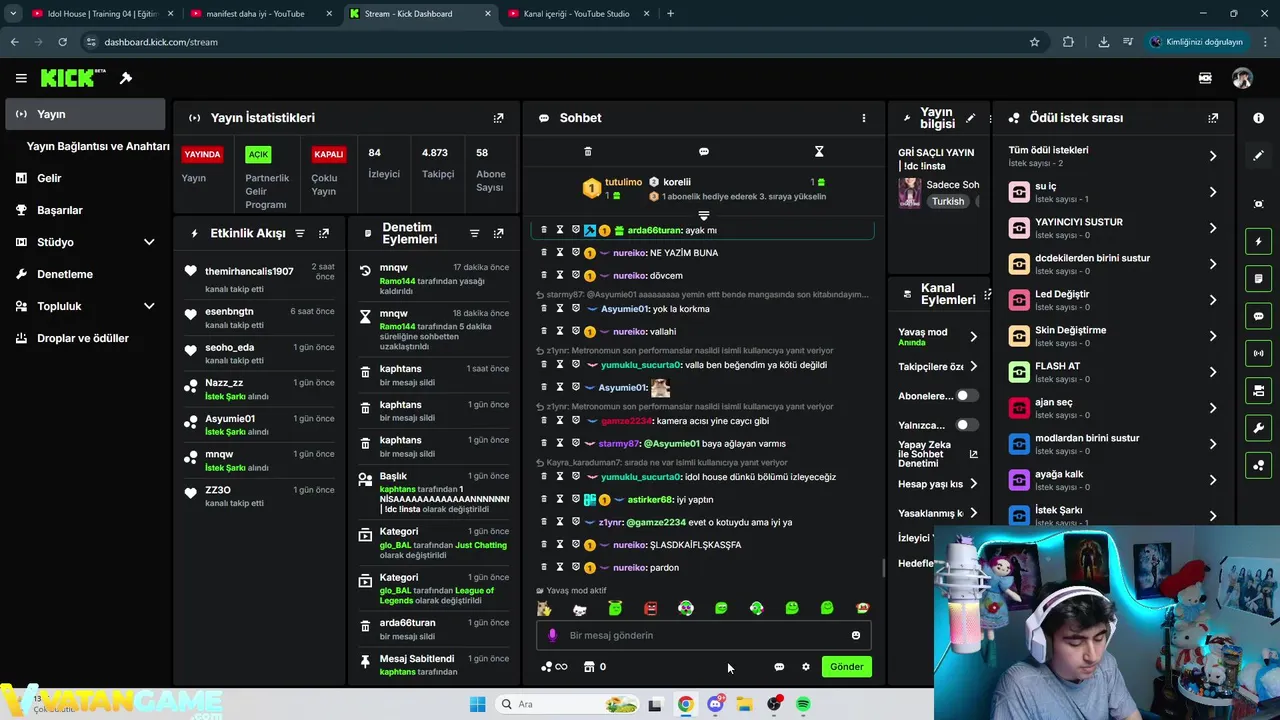Open Denetleme in the sidebar
The width and height of the screenshot is (1280, 720).
(85, 274)
